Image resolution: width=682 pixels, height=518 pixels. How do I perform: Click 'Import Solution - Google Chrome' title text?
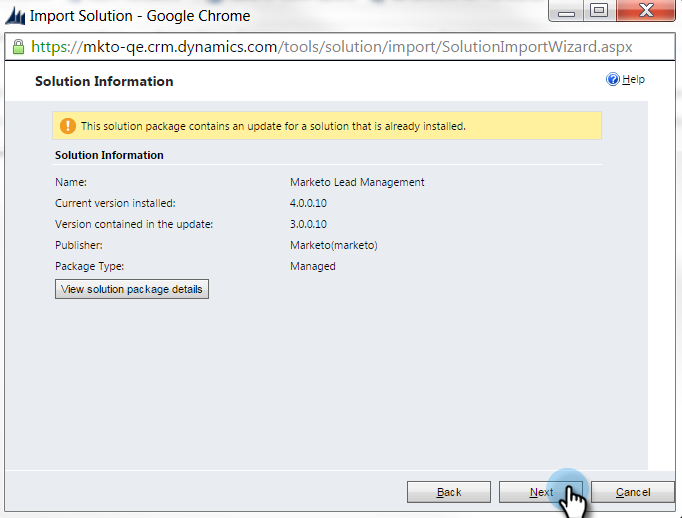pyautogui.click(x=140, y=16)
